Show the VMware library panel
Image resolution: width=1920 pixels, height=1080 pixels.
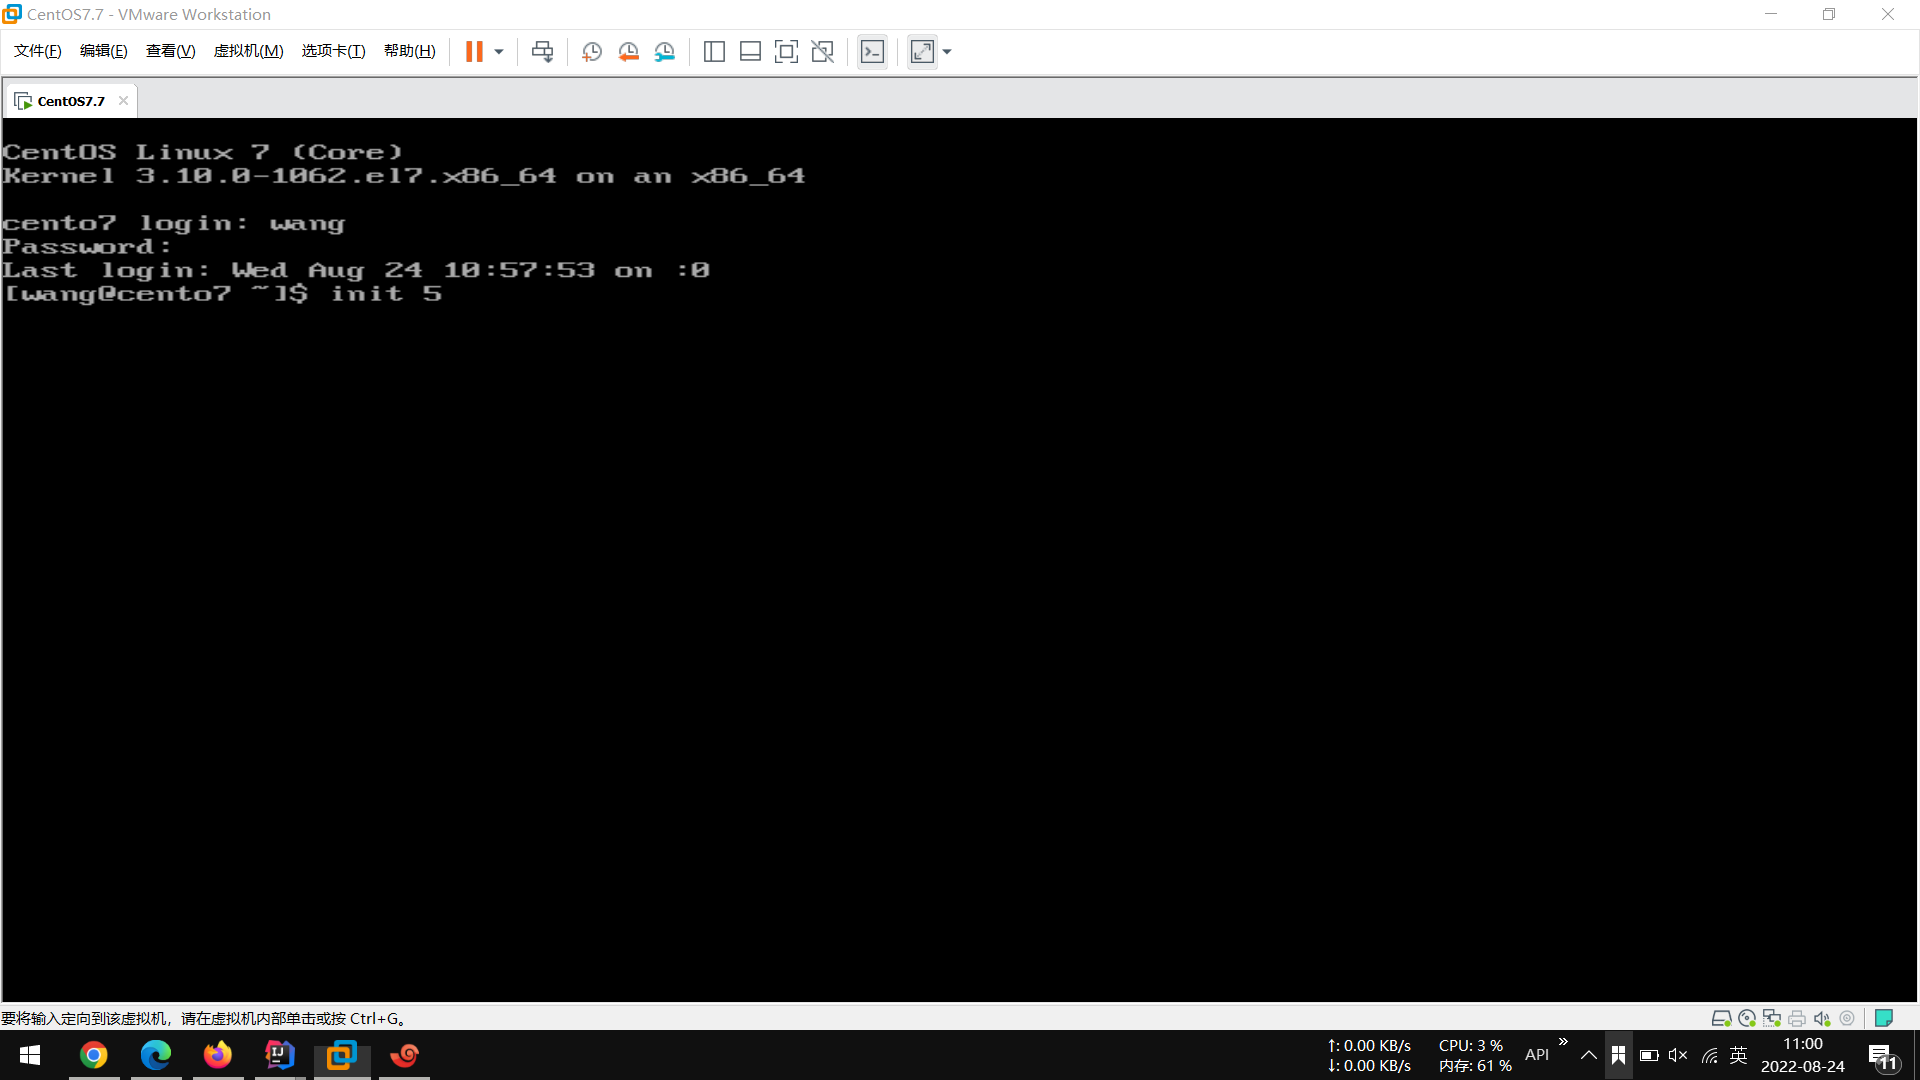pyautogui.click(x=714, y=51)
